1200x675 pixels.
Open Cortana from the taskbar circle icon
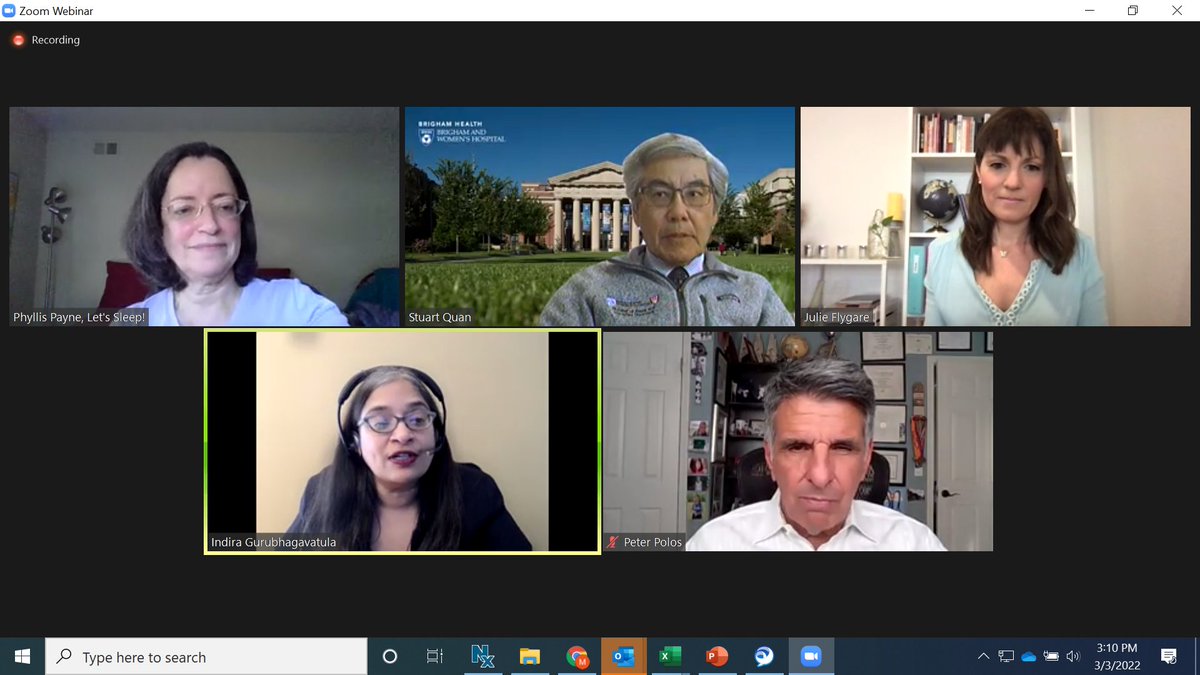[x=390, y=657]
